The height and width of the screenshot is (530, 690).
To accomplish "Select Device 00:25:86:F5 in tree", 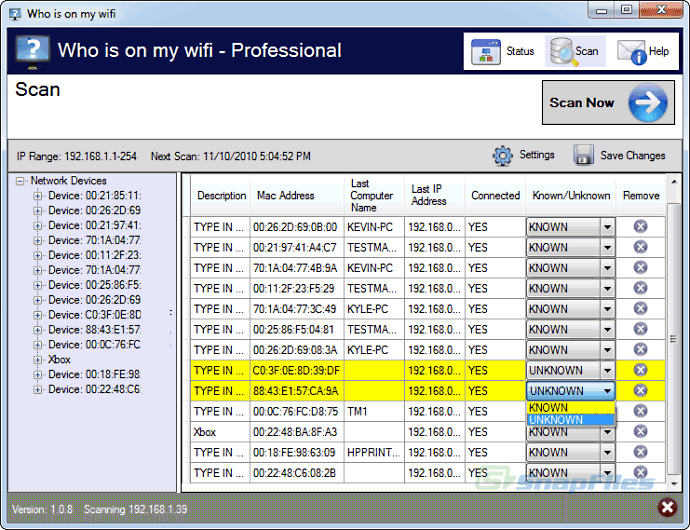I will click(x=94, y=285).
